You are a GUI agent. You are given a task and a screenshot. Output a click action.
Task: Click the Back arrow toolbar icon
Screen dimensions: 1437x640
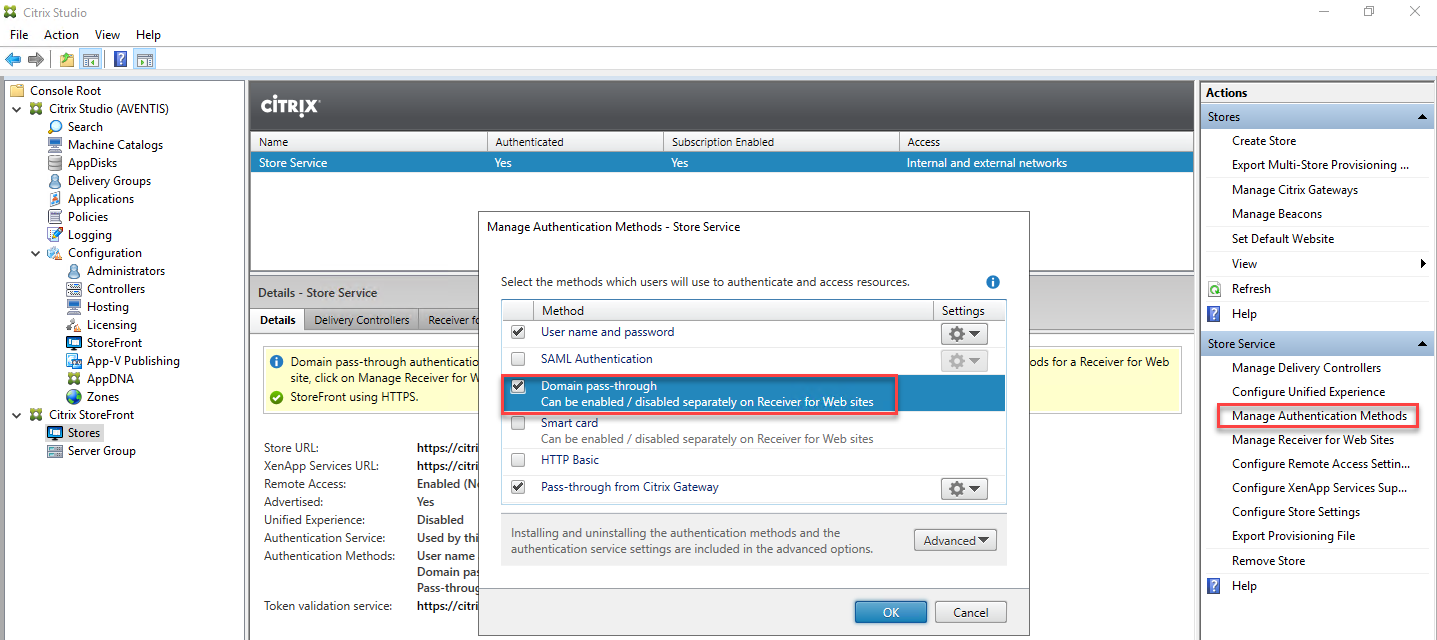click(x=13, y=59)
